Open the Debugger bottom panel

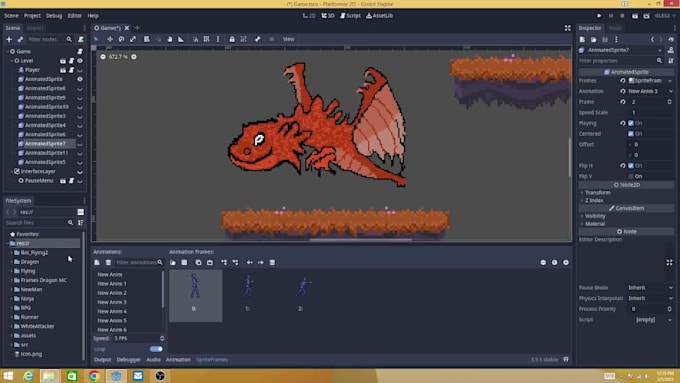click(x=128, y=360)
